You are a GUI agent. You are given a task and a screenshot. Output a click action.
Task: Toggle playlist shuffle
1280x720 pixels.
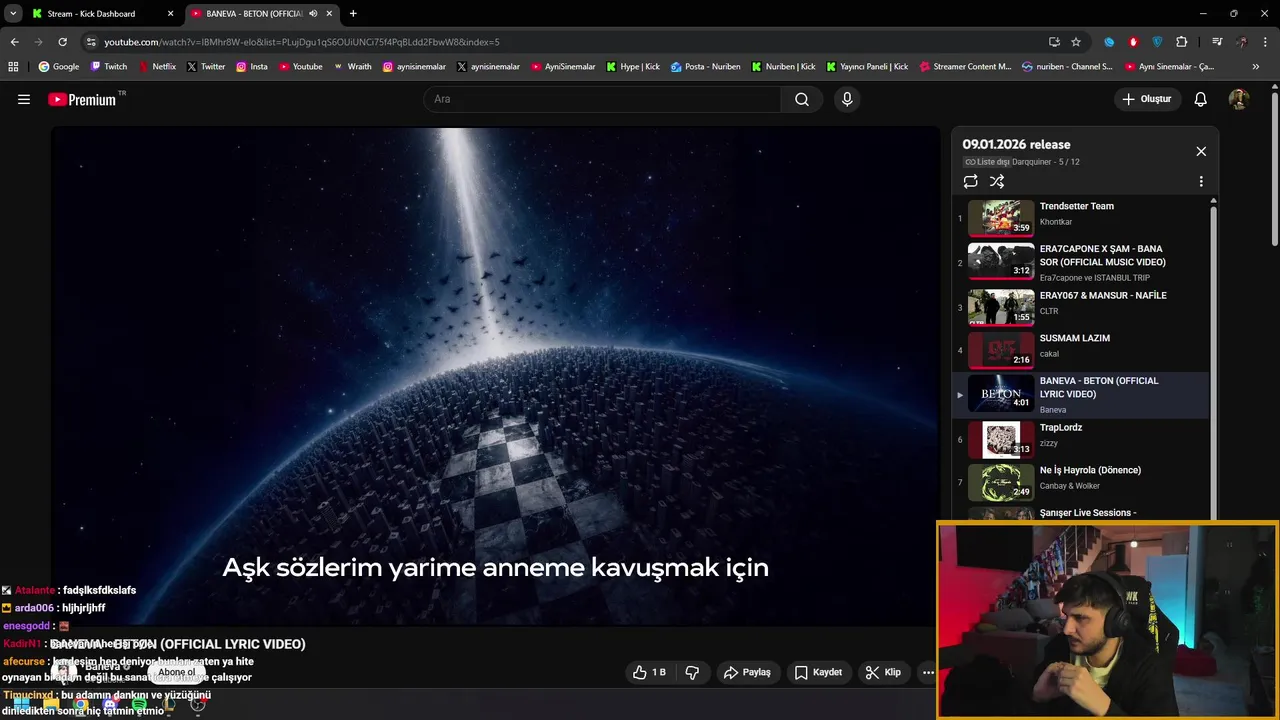997,181
